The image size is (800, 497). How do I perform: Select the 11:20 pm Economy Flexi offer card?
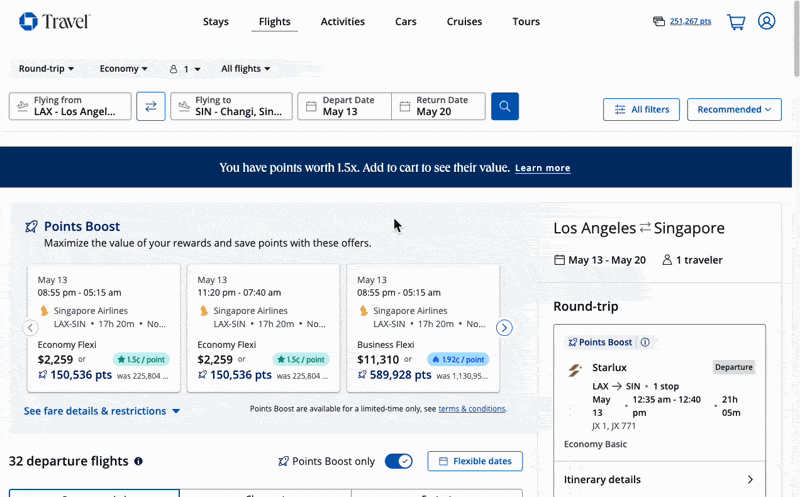tap(263, 328)
